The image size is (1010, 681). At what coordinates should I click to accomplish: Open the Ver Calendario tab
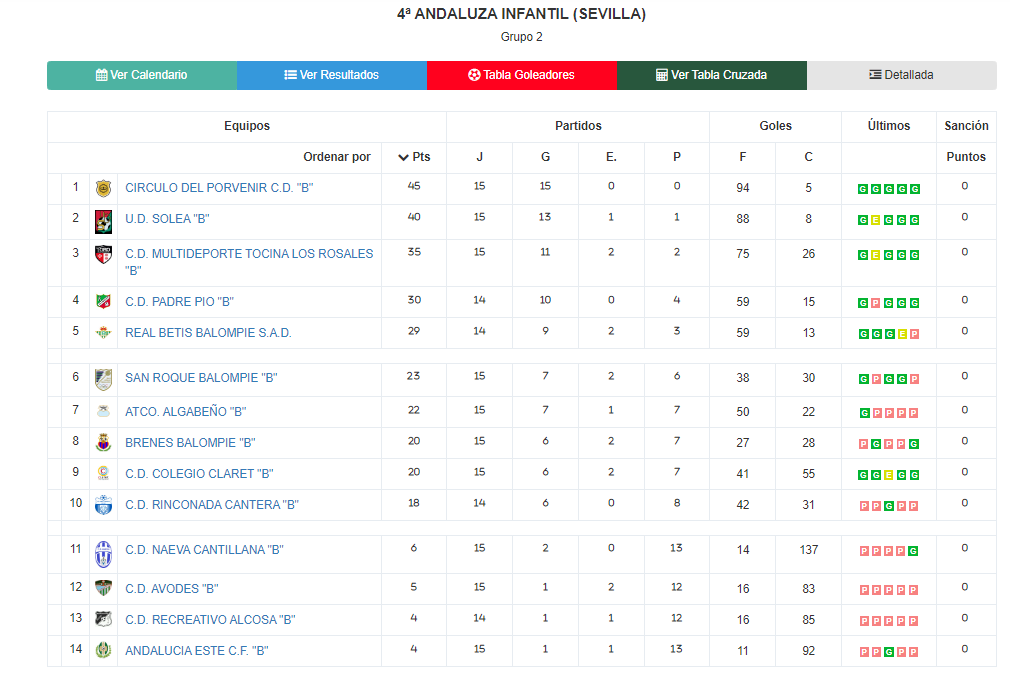coord(142,75)
